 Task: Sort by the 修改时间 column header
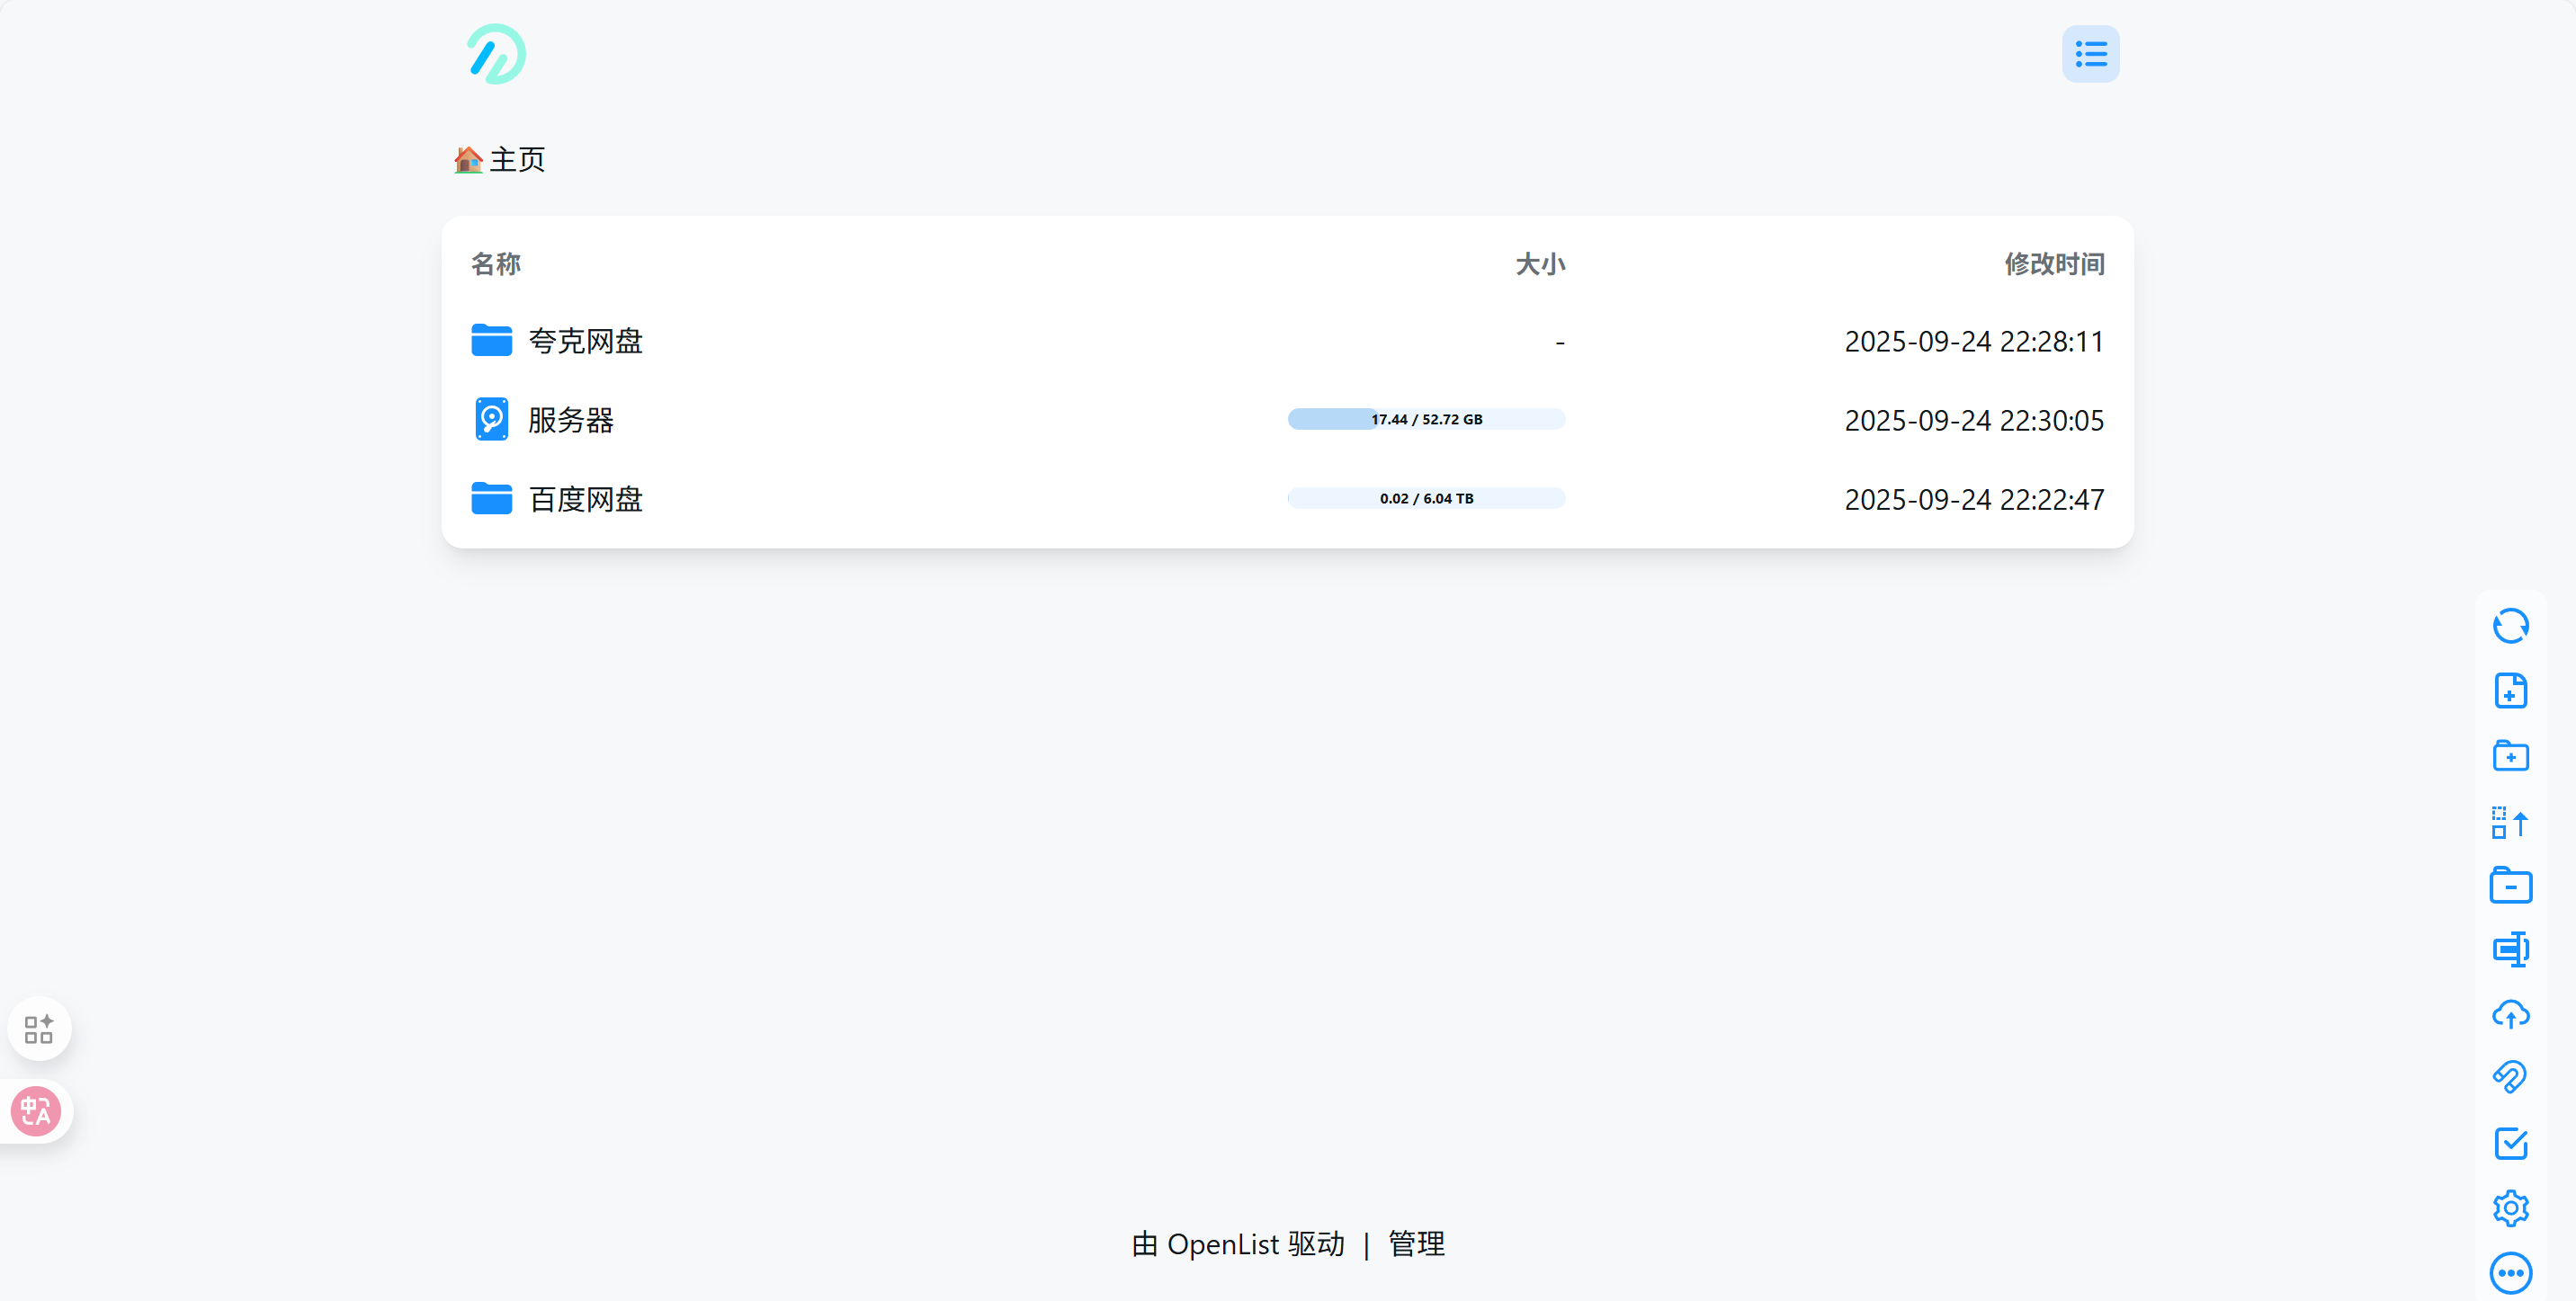tap(2054, 264)
